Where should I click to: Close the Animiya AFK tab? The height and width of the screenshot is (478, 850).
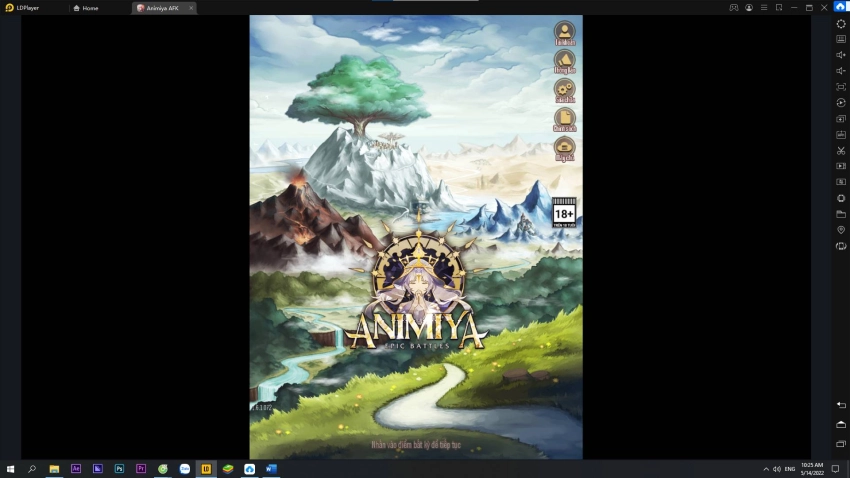click(x=191, y=8)
